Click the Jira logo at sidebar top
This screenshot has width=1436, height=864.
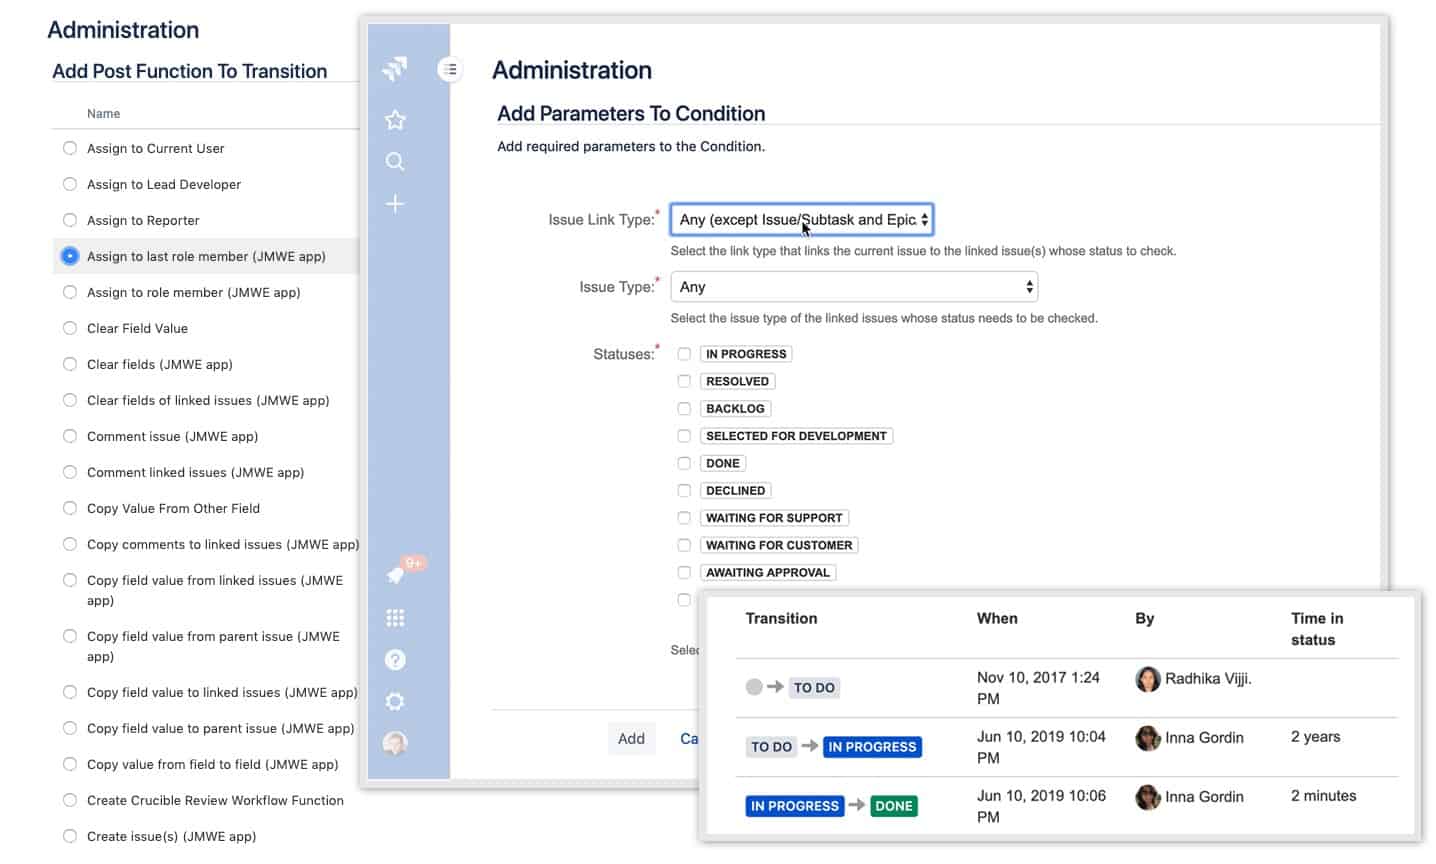(x=395, y=70)
